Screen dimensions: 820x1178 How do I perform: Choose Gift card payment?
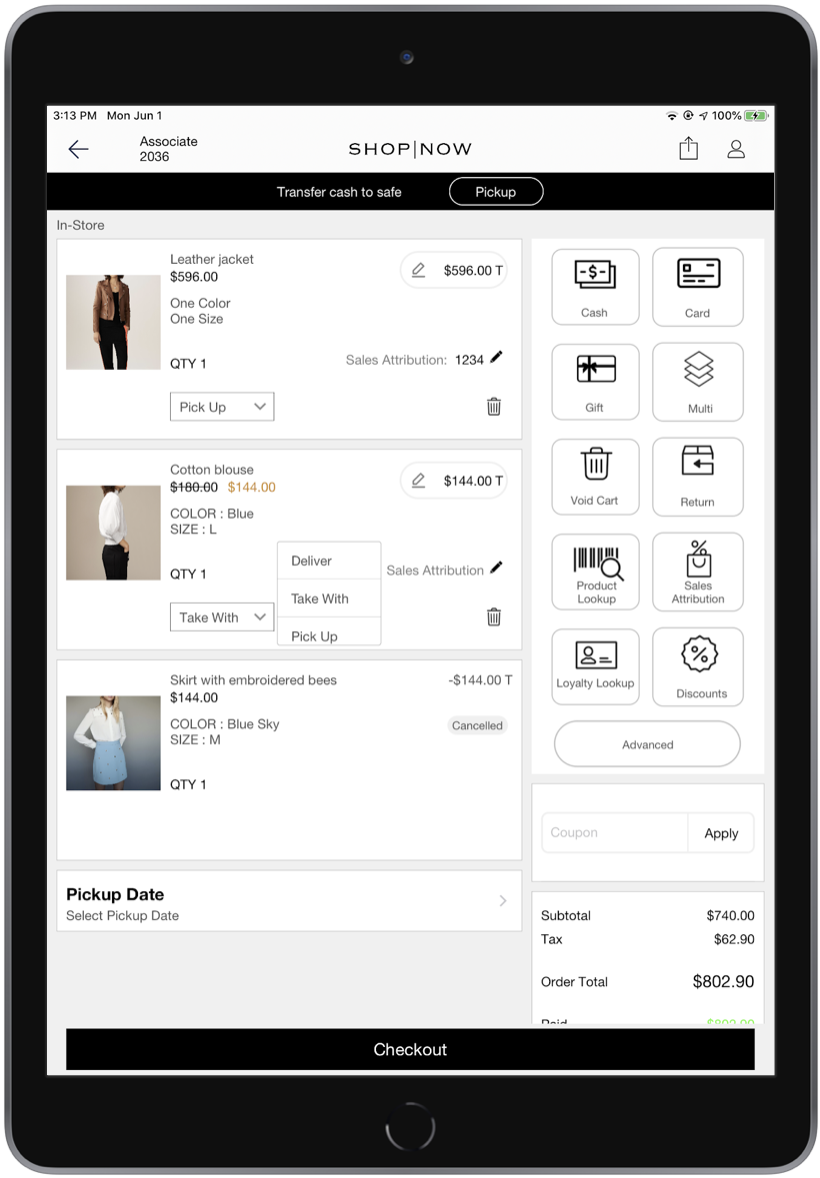[595, 382]
